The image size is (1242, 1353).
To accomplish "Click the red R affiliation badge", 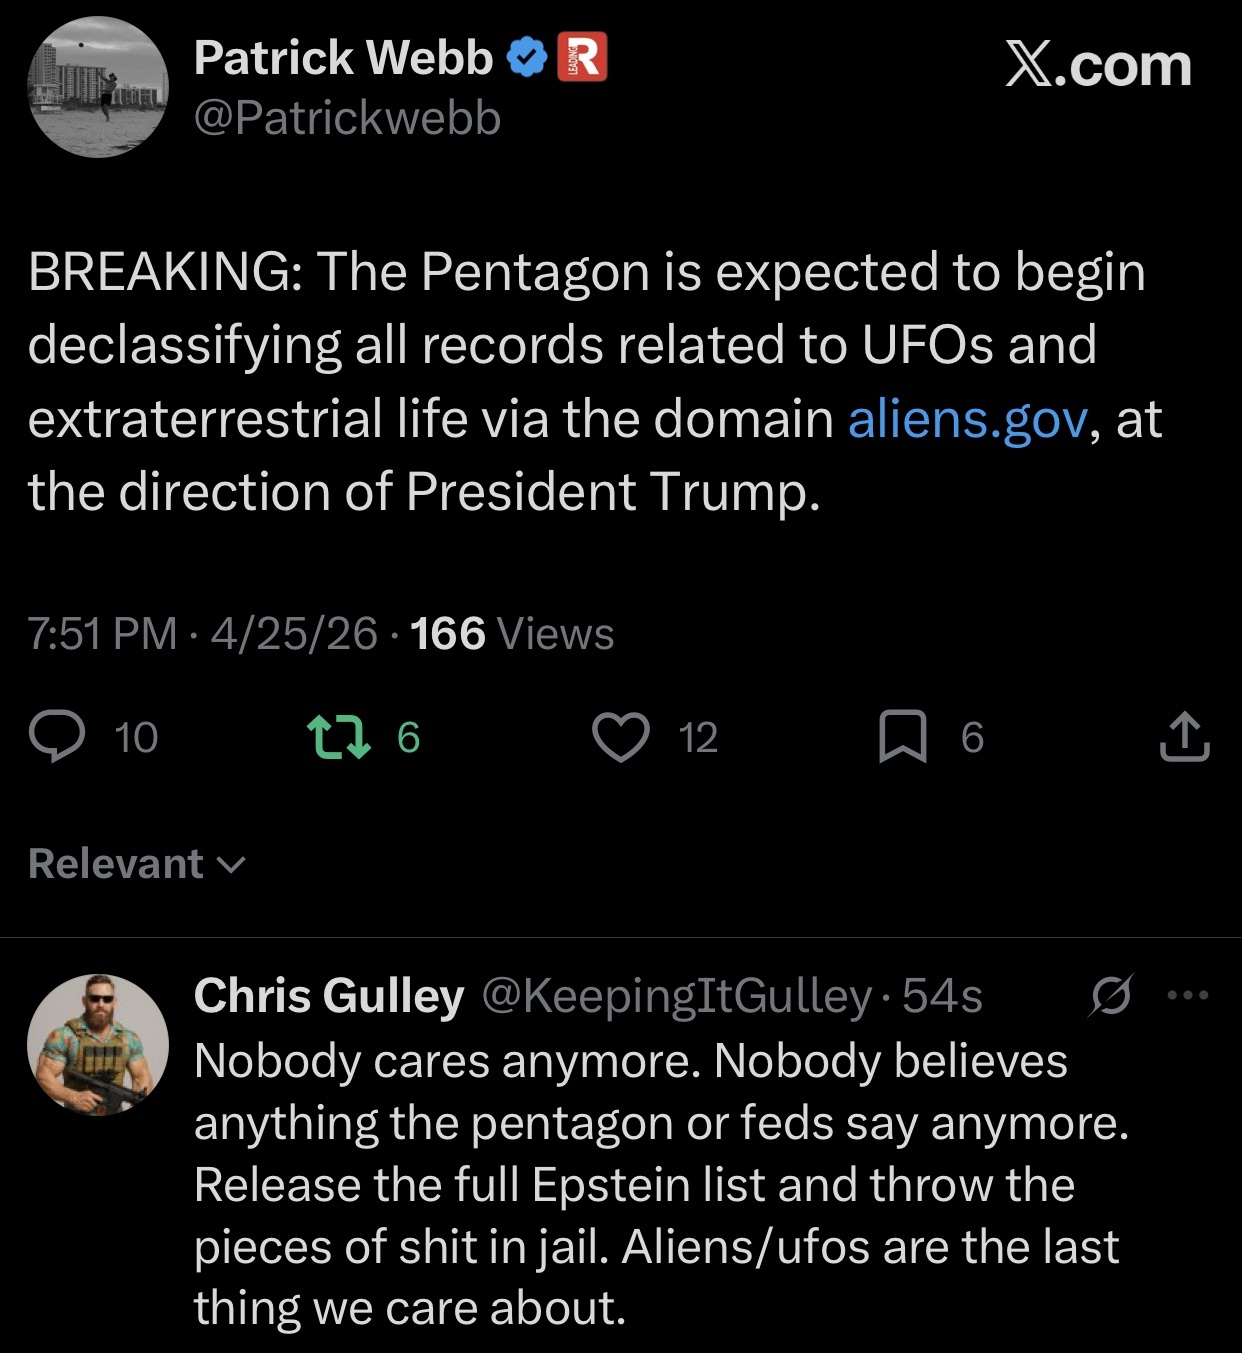I will click(581, 57).
